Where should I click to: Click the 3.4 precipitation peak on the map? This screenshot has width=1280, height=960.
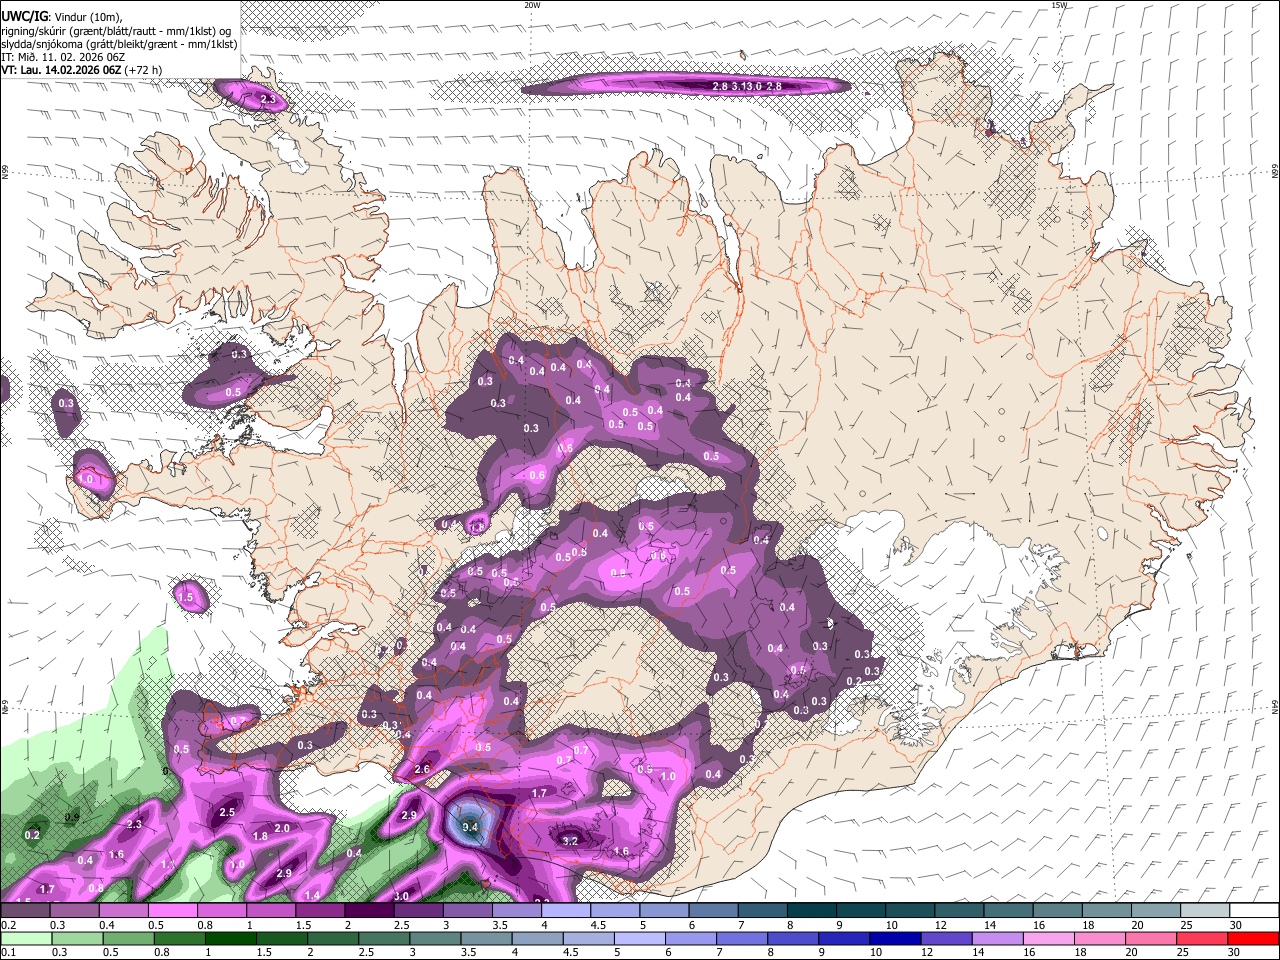coord(471,826)
